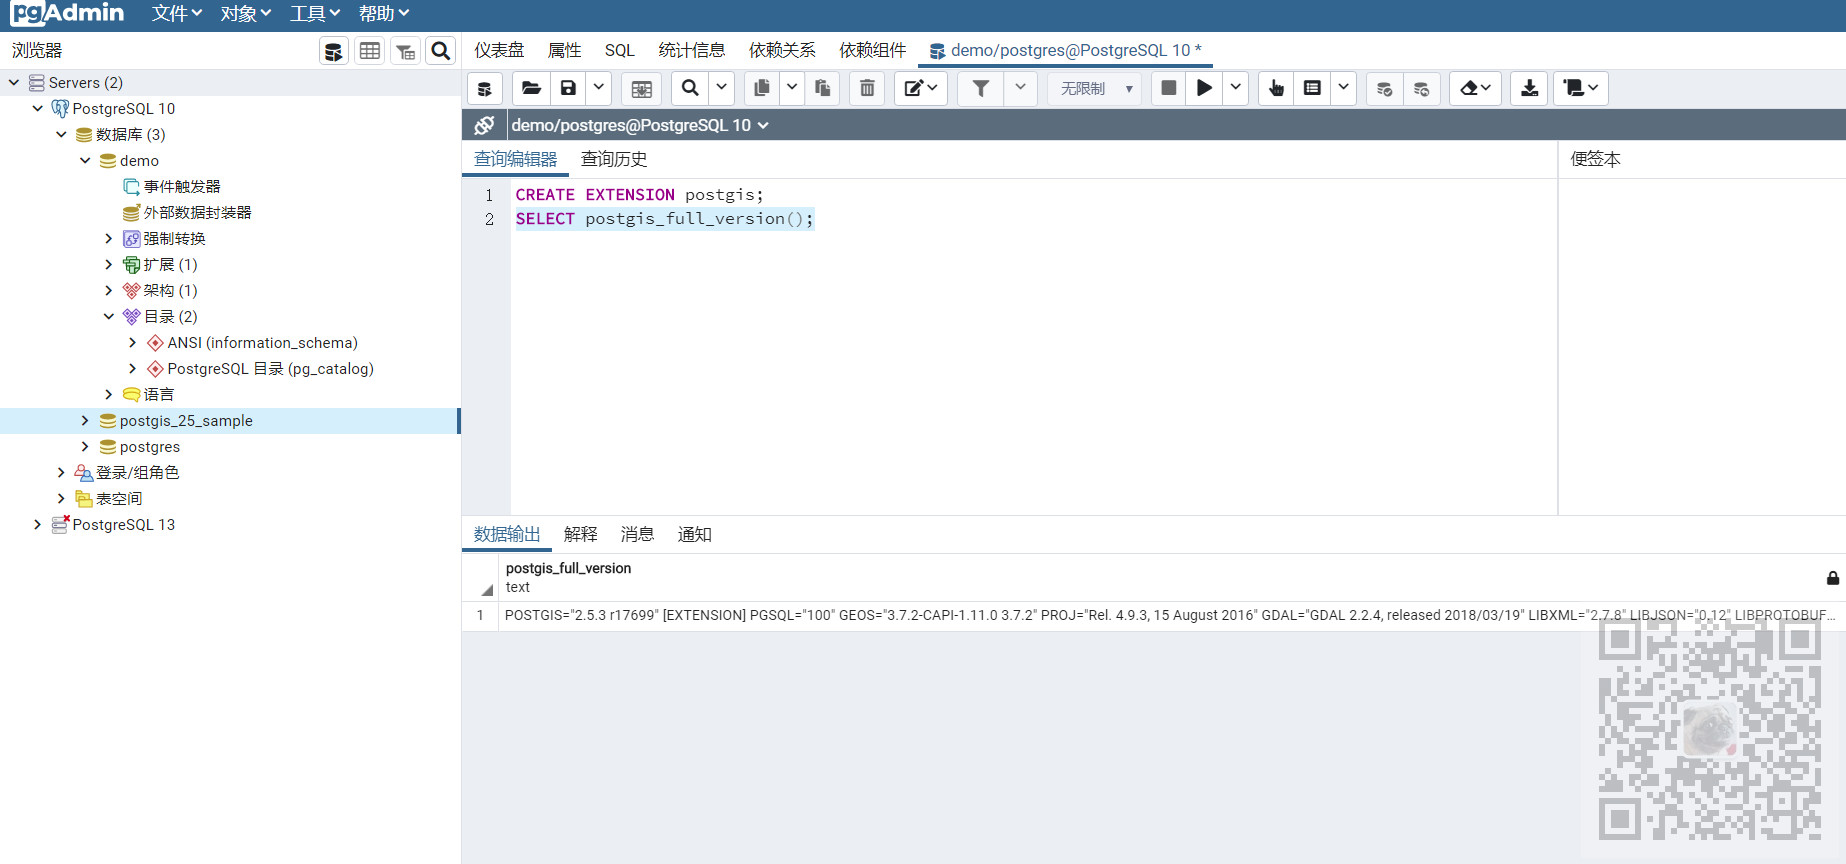
Task: Collapse the Servers (2) tree node
Action: (14, 82)
